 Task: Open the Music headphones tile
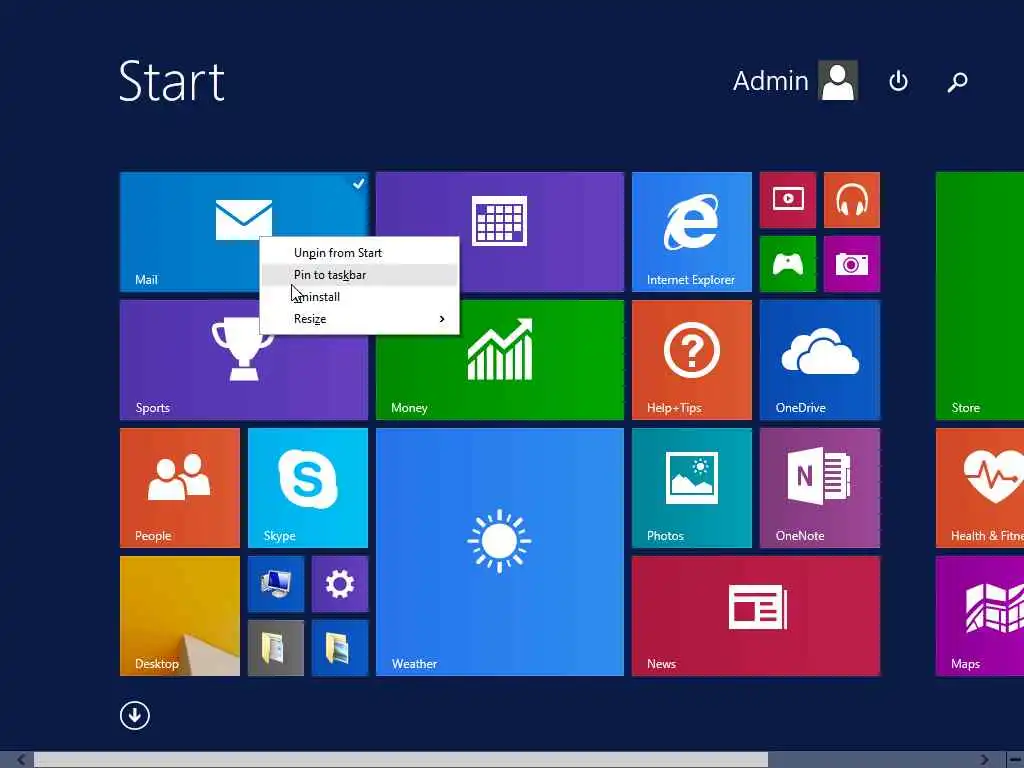tap(852, 200)
